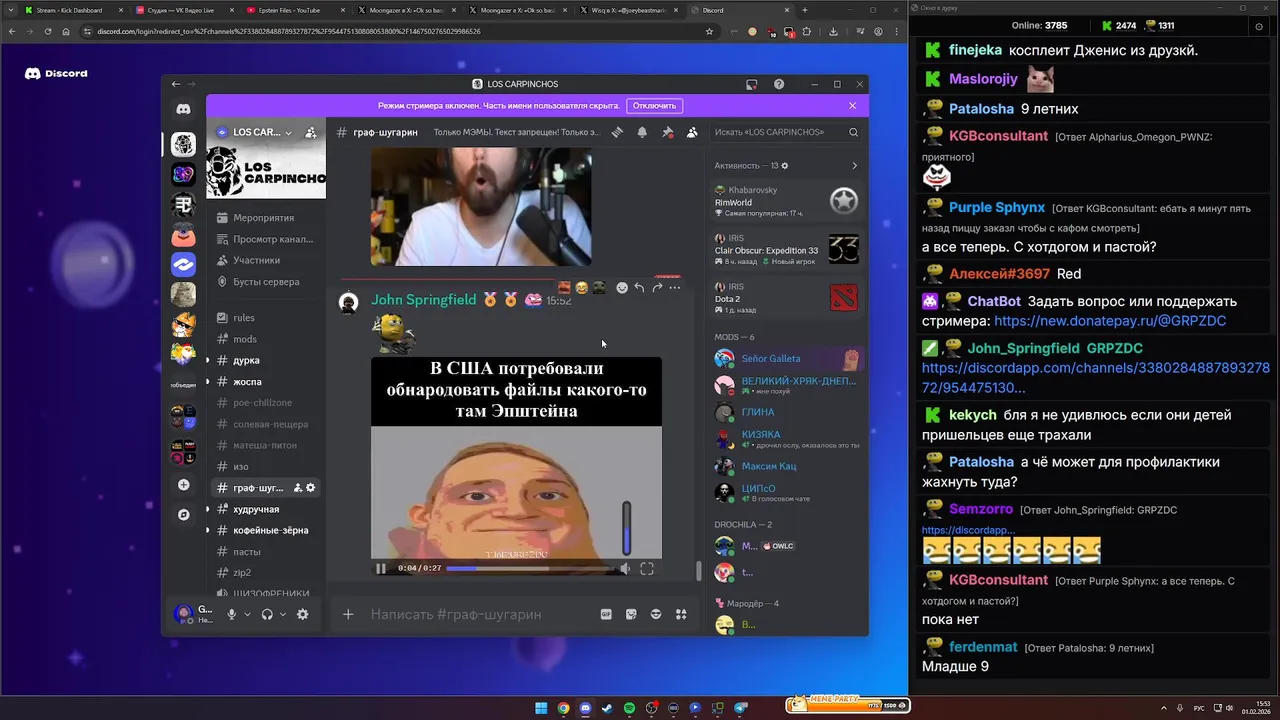Expand дурка channel threads arrow
The image size is (1280, 720).
click(x=208, y=360)
